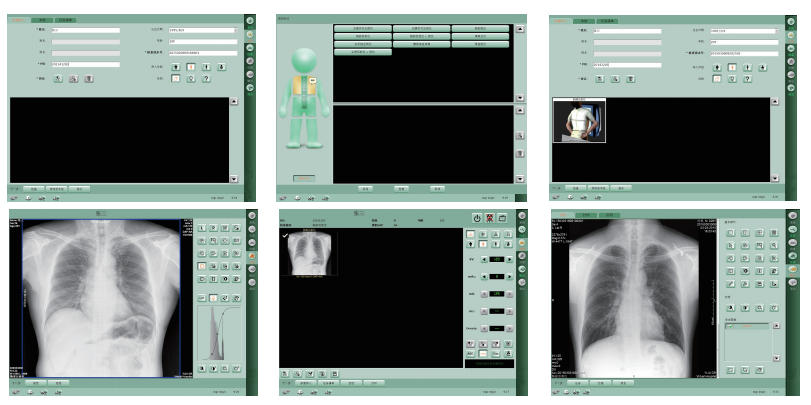Select the magnifier zoom tool in viewer tool grid
Viewport: 811px width, 405px height.
click(774, 246)
